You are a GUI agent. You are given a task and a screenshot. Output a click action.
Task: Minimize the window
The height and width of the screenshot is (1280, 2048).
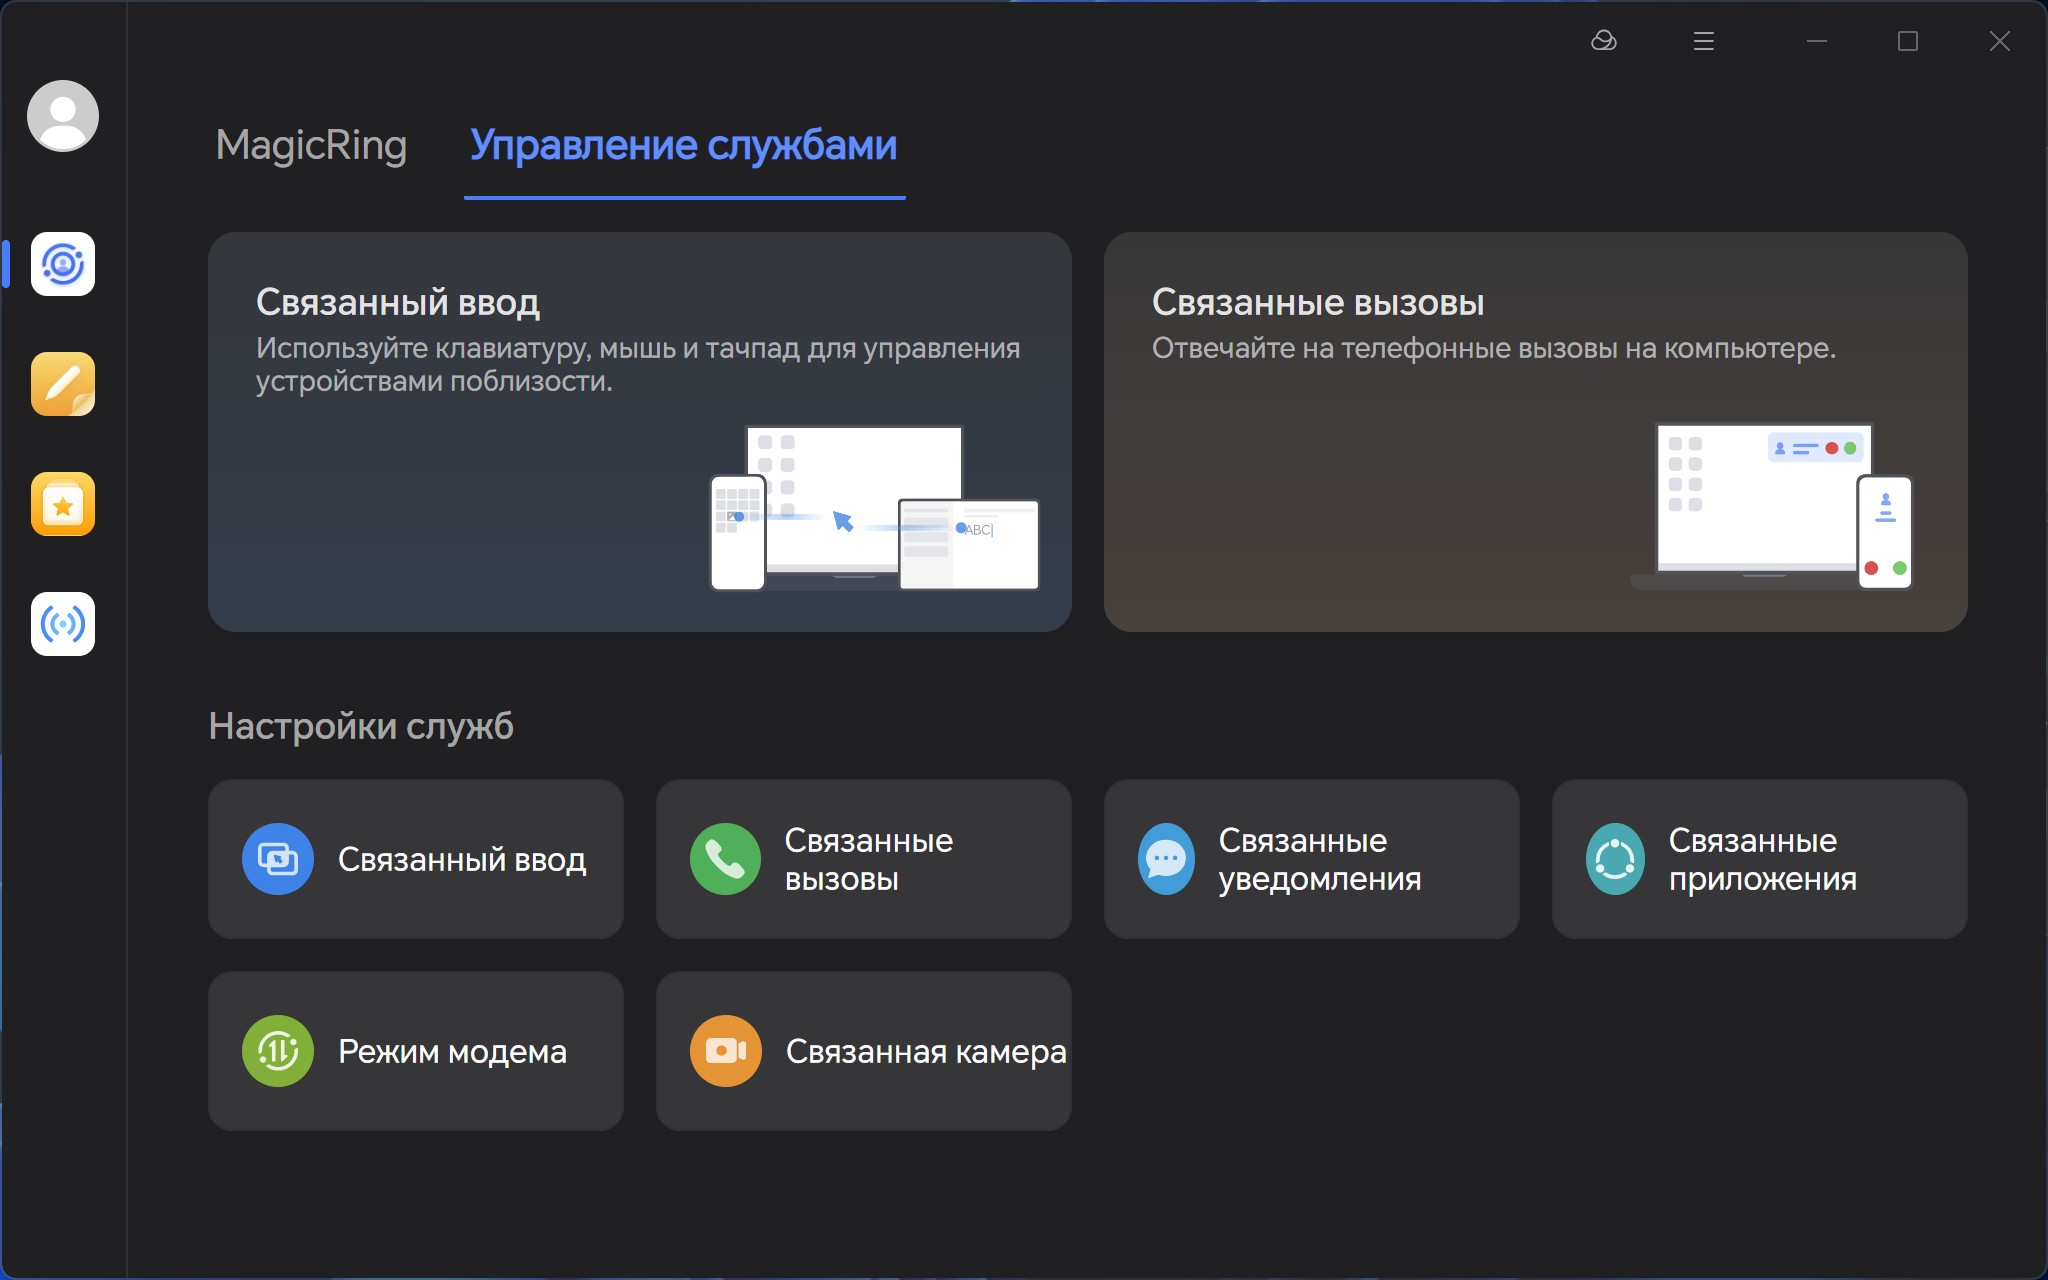(1817, 41)
